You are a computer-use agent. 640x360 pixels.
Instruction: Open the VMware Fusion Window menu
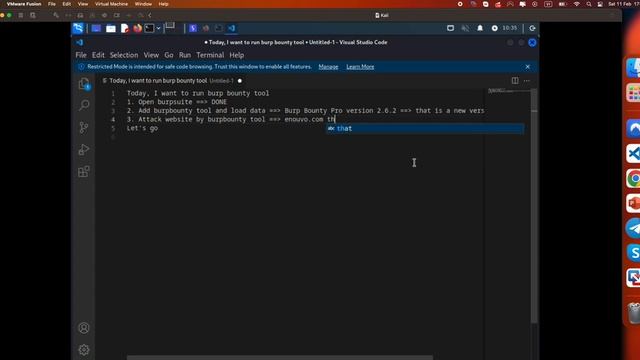tap(143, 4)
